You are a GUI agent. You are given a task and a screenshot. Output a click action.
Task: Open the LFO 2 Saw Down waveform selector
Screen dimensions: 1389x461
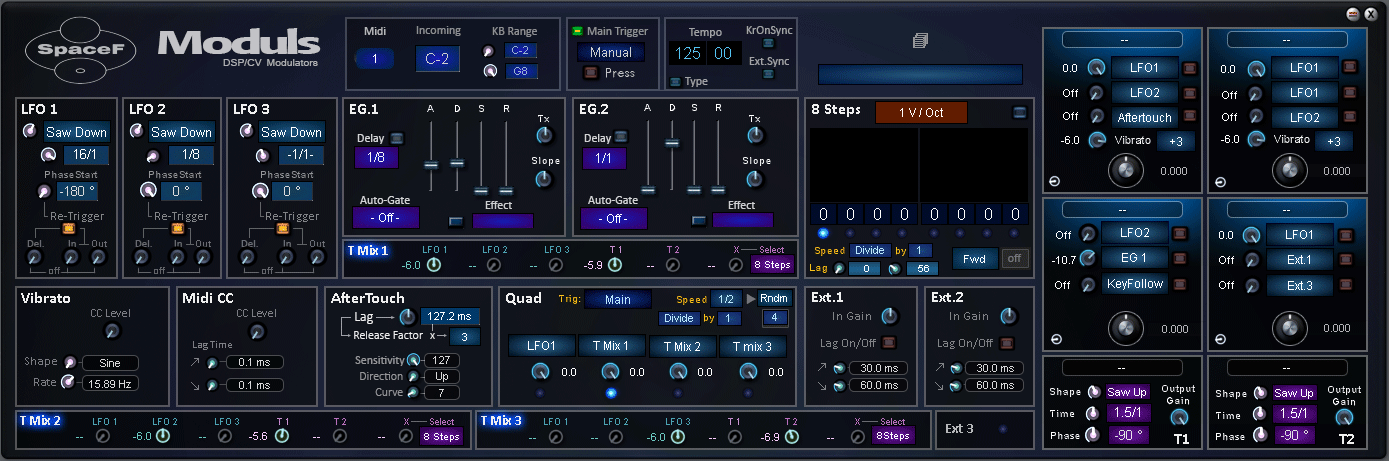tap(182, 132)
